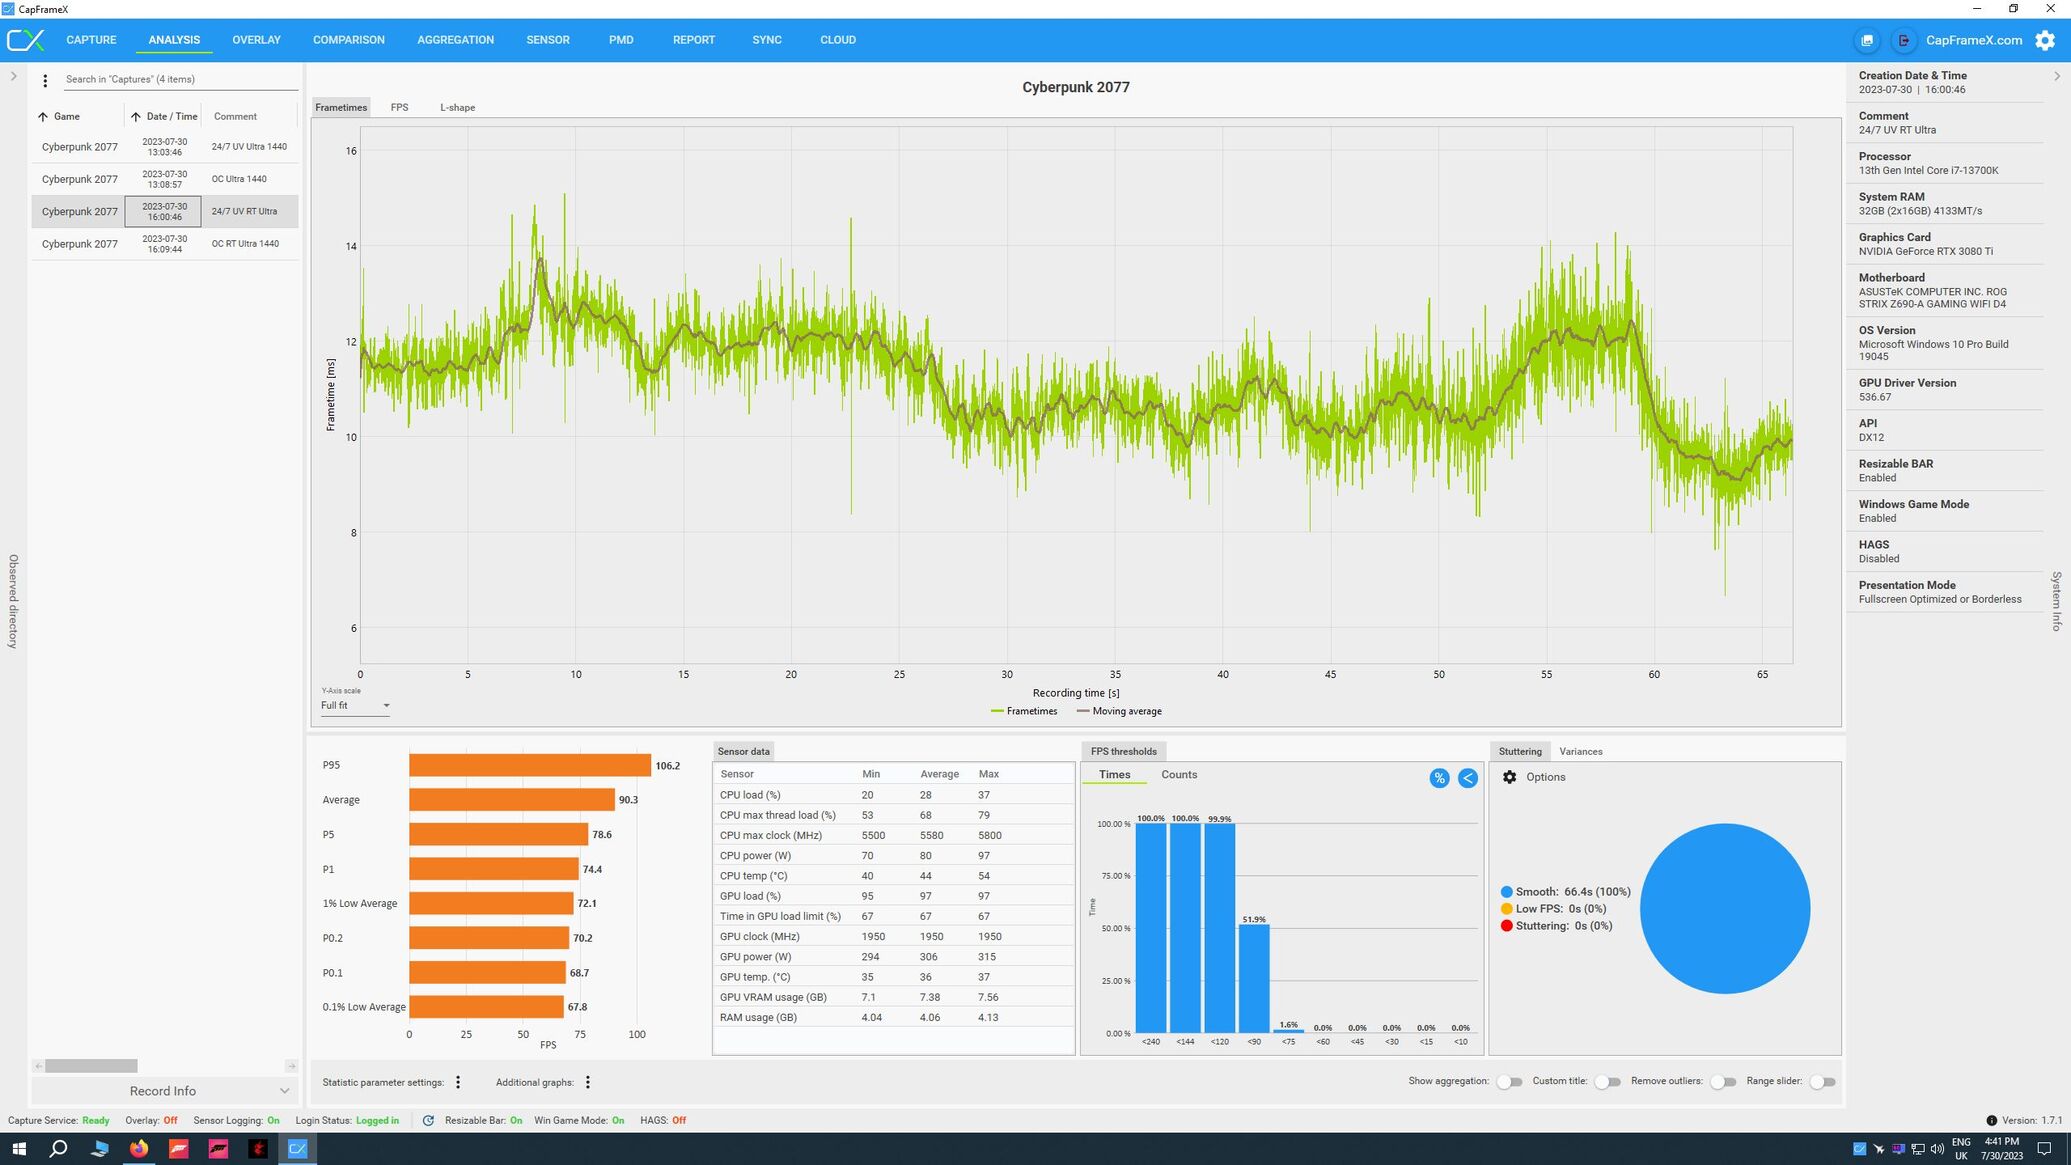This screenshot has width=2071, height=1165.
Task: Enable Remove outliers switch
Action: click(x=1723, y=1082)
